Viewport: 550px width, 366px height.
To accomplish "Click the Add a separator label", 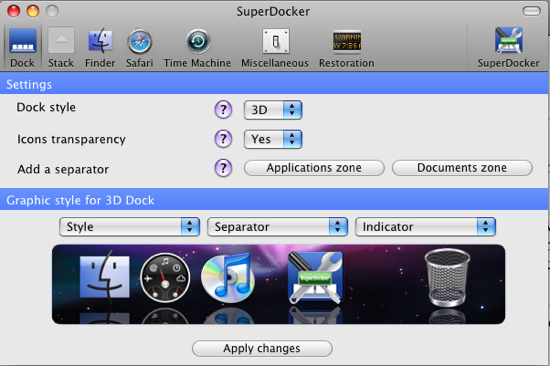I will coord(63,169).
